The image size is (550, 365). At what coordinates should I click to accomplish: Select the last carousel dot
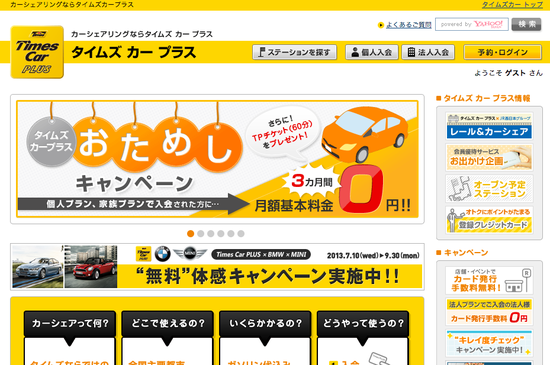[241, 234]
